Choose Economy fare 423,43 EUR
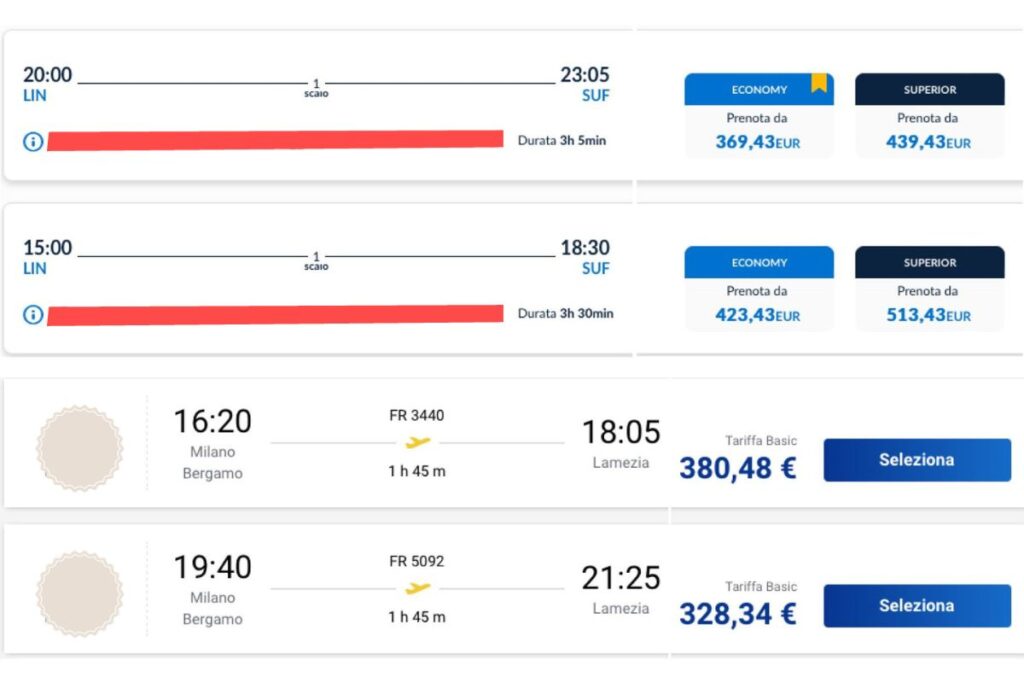1024x683 pixels. tap(759, 288)
